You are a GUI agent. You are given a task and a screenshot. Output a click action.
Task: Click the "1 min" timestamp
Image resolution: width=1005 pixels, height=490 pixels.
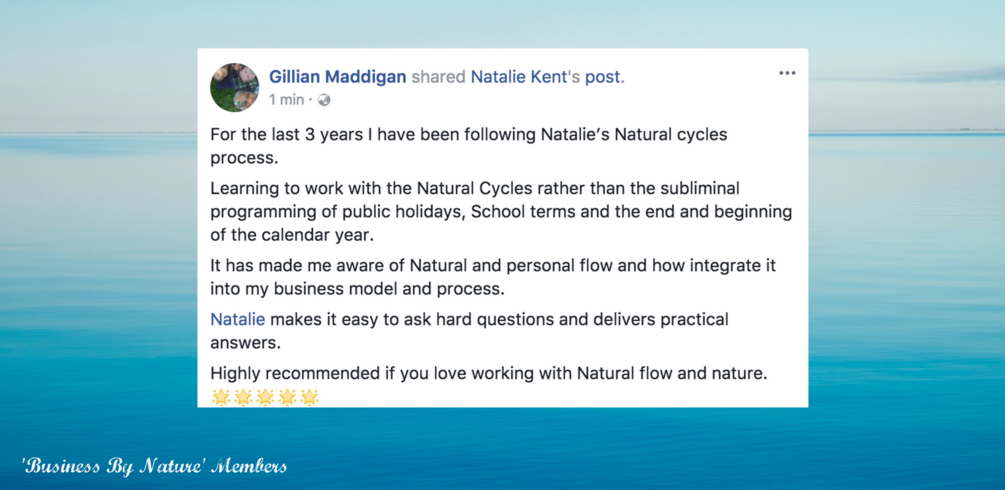point(286,100)
